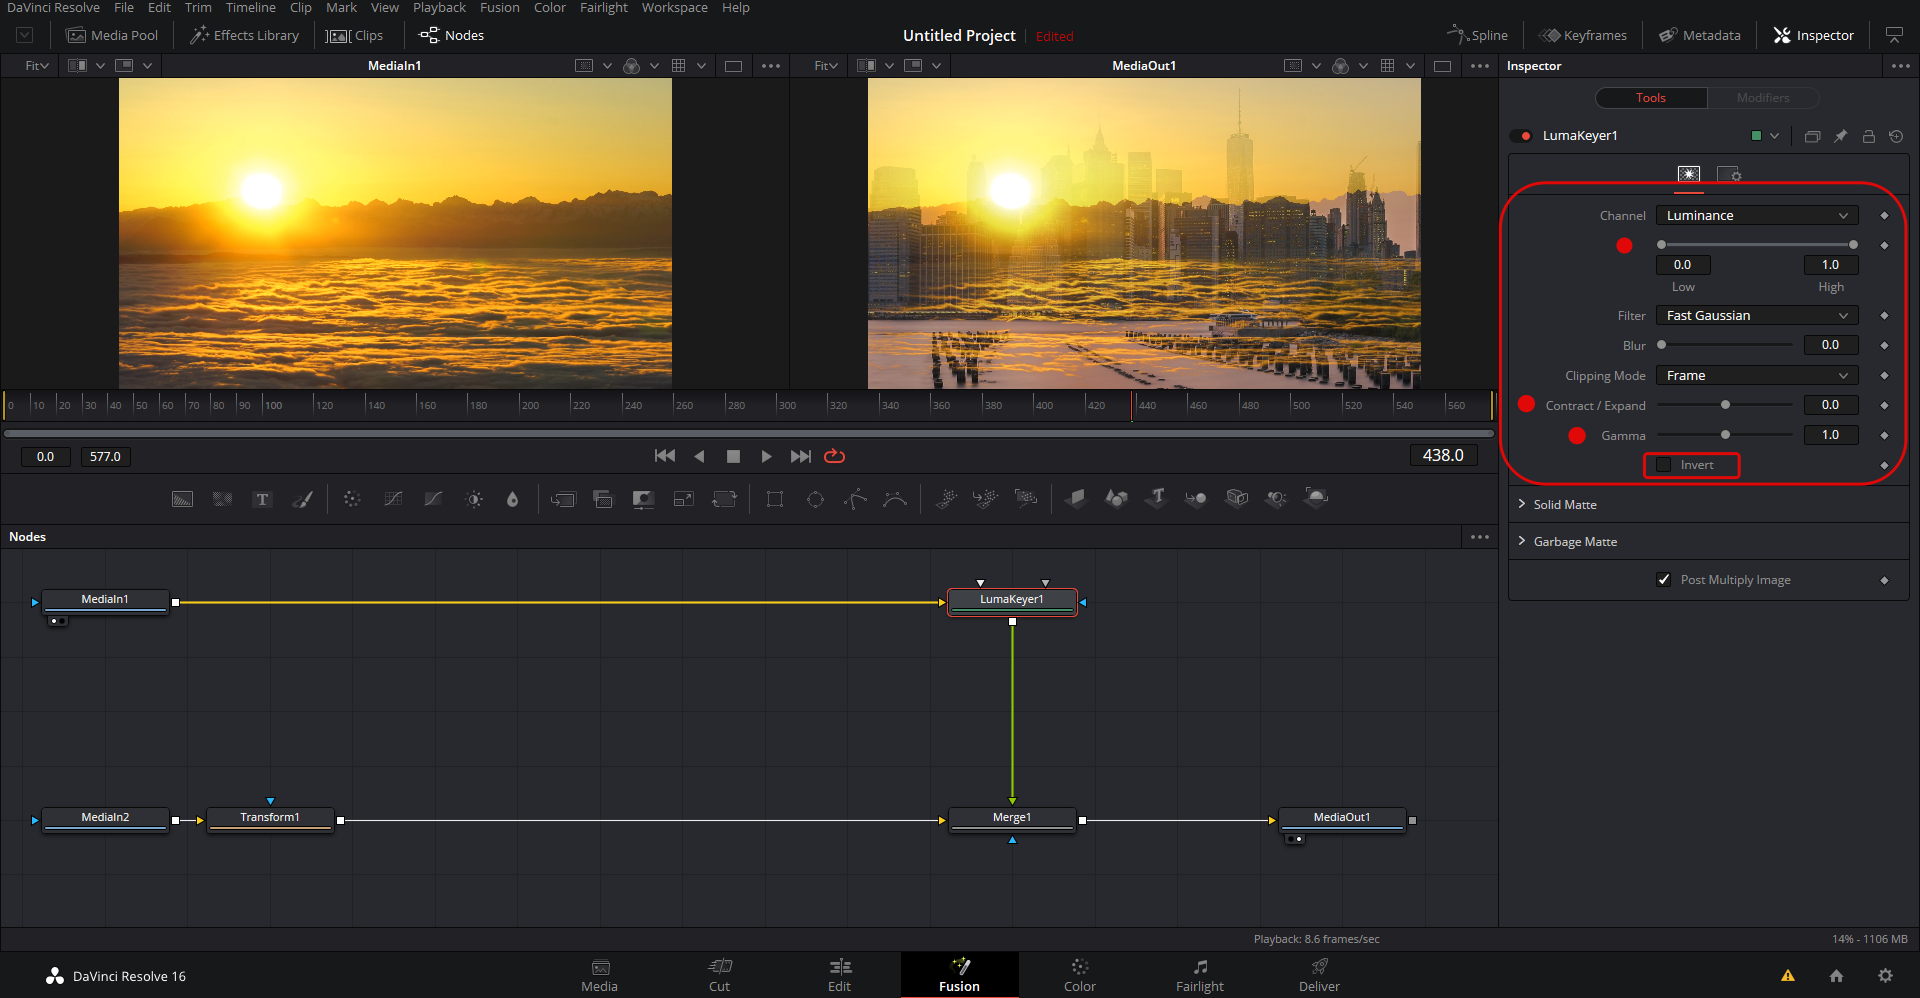Add a Text 3D node

(1157, 497)
